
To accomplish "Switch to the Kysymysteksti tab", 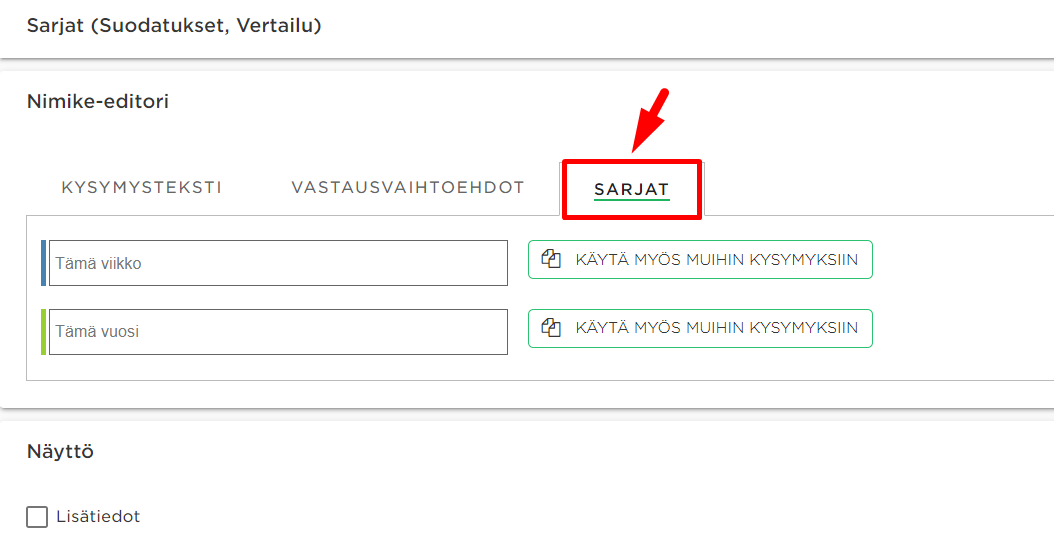I will pos(142,187).
